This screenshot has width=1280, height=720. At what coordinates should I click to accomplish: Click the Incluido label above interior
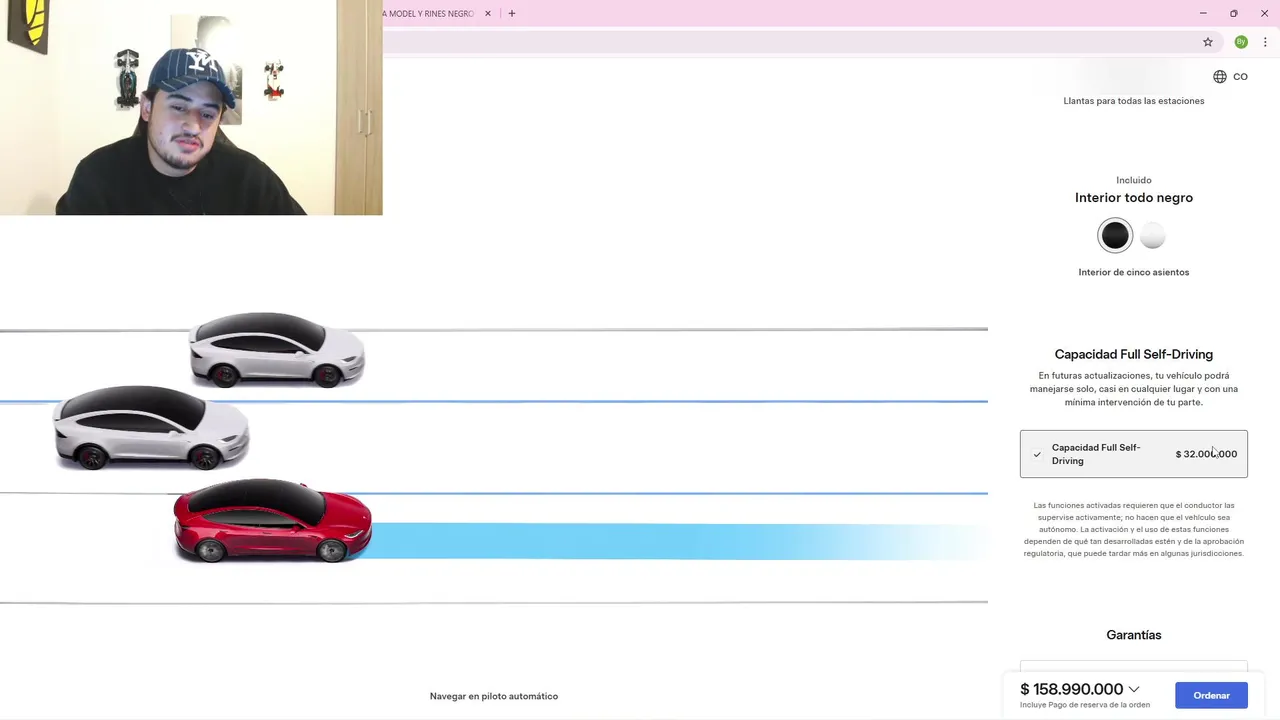1134,180
